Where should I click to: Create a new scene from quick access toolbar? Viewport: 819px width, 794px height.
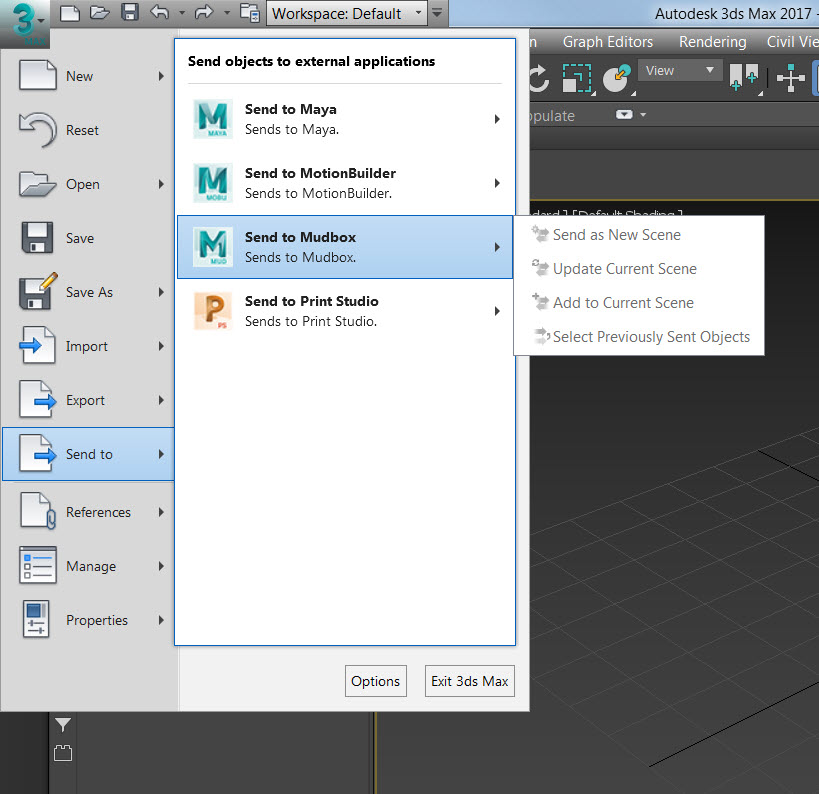click(70, 13)
